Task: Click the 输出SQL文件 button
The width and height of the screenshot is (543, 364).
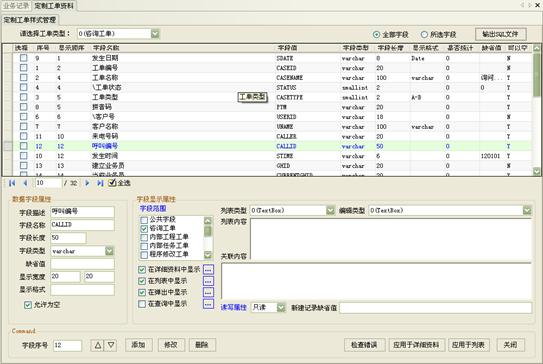Action: (500, 34)
